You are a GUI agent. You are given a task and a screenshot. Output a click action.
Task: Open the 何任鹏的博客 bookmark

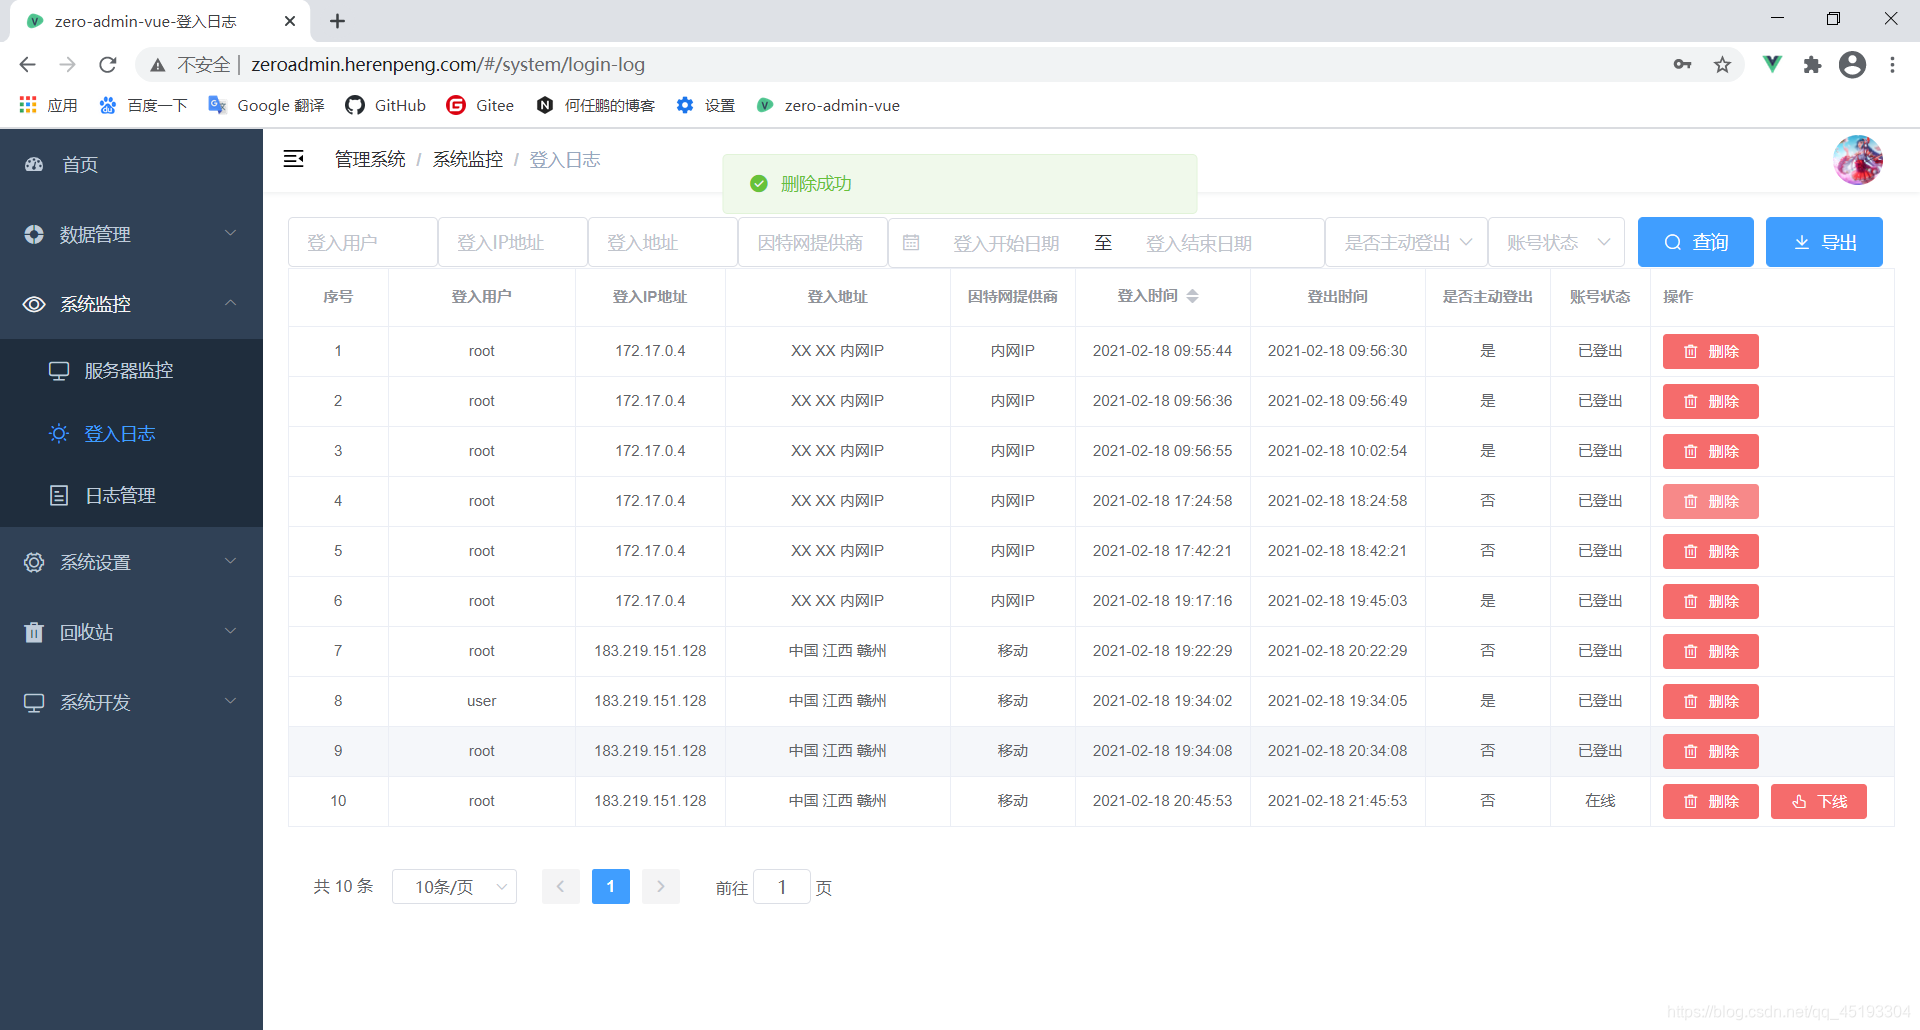596,105
